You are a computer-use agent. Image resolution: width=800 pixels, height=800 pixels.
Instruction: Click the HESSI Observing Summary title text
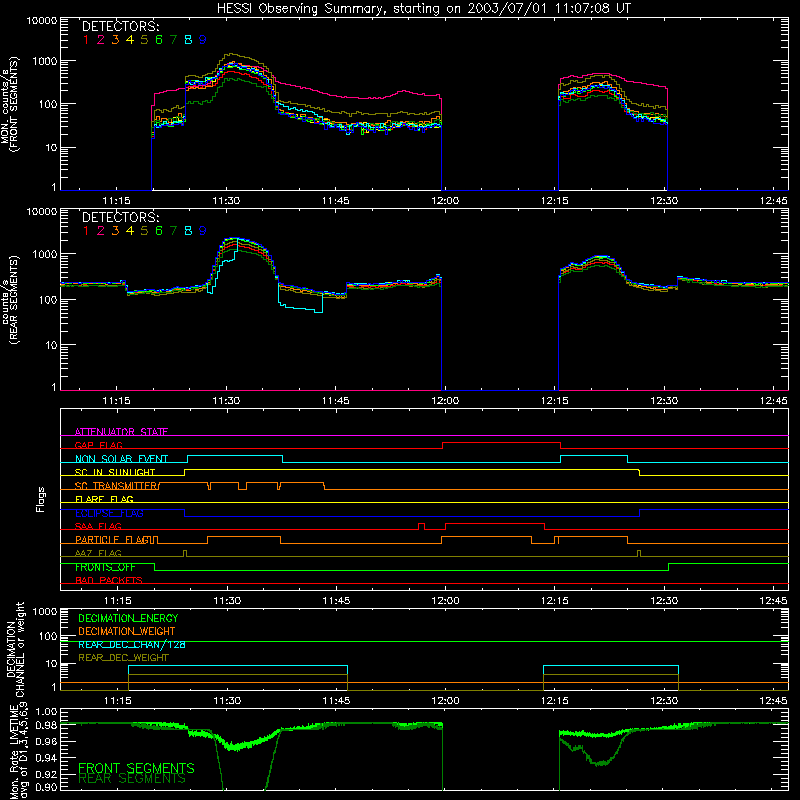coord(424,9)
